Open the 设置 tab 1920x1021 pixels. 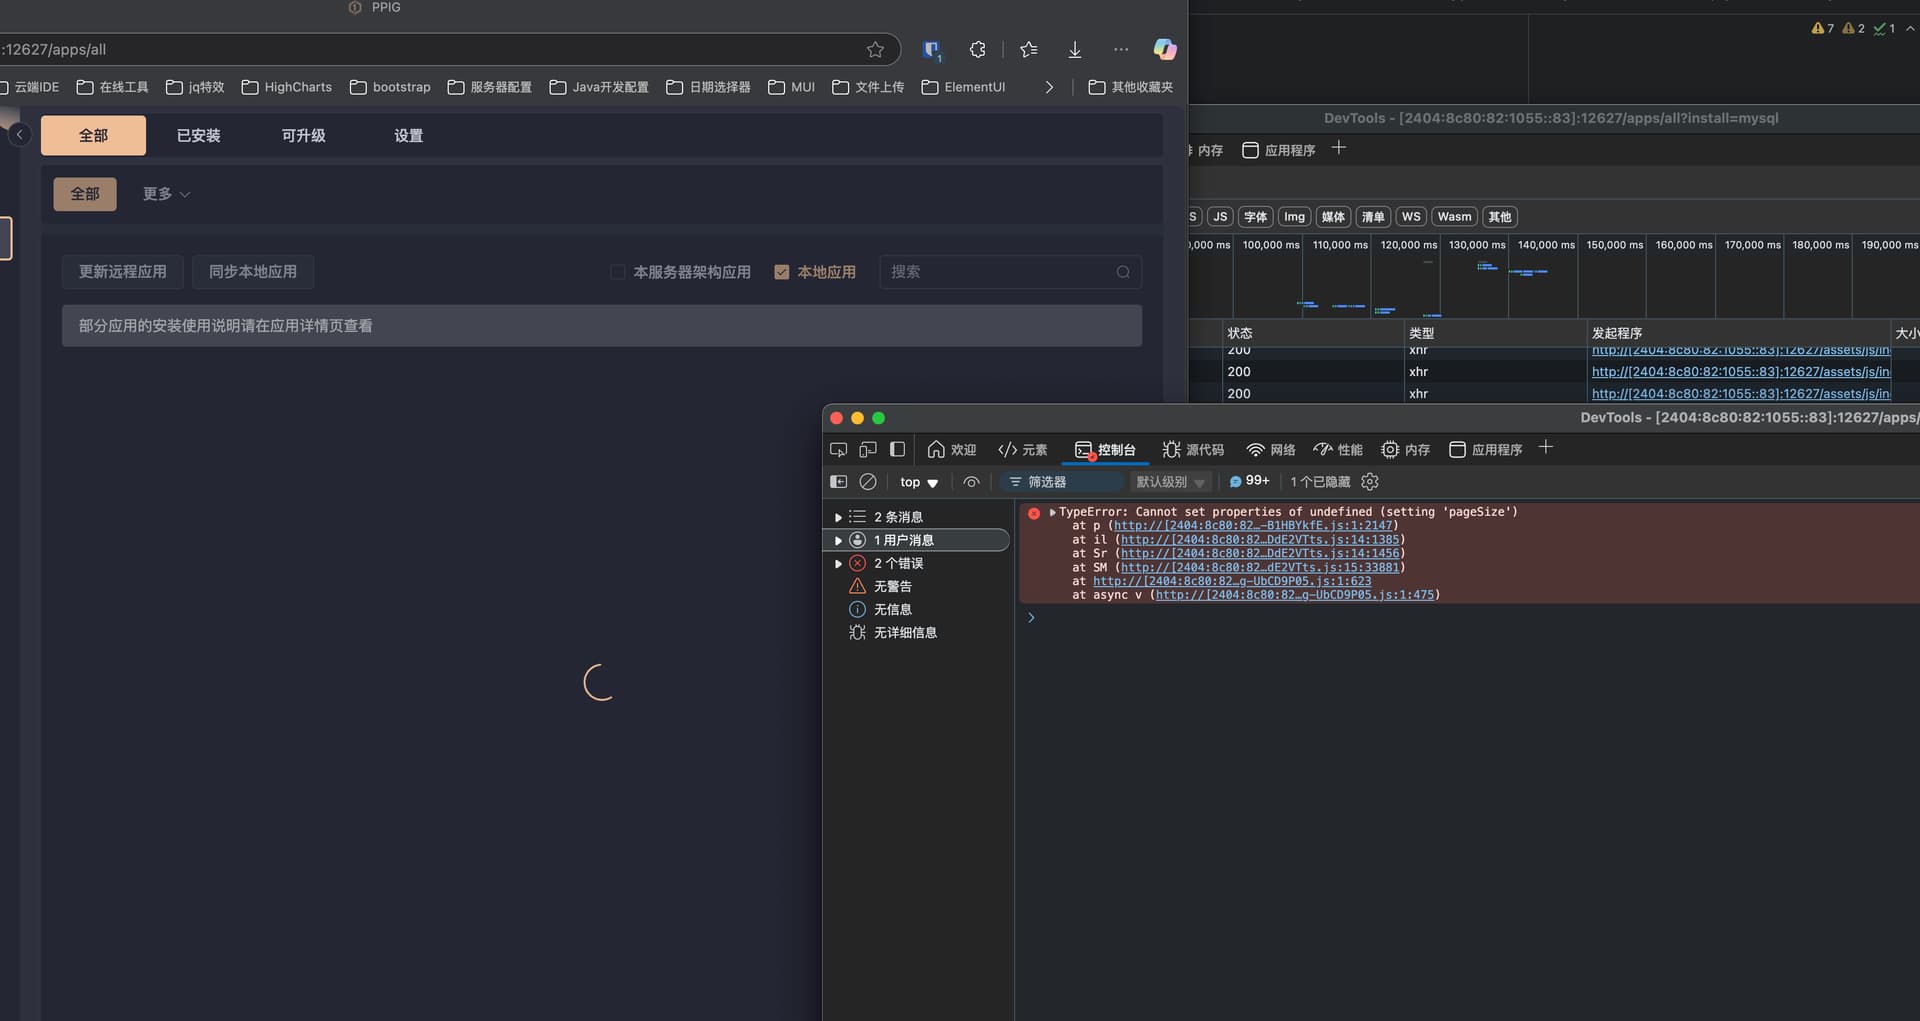pos(408,135)
